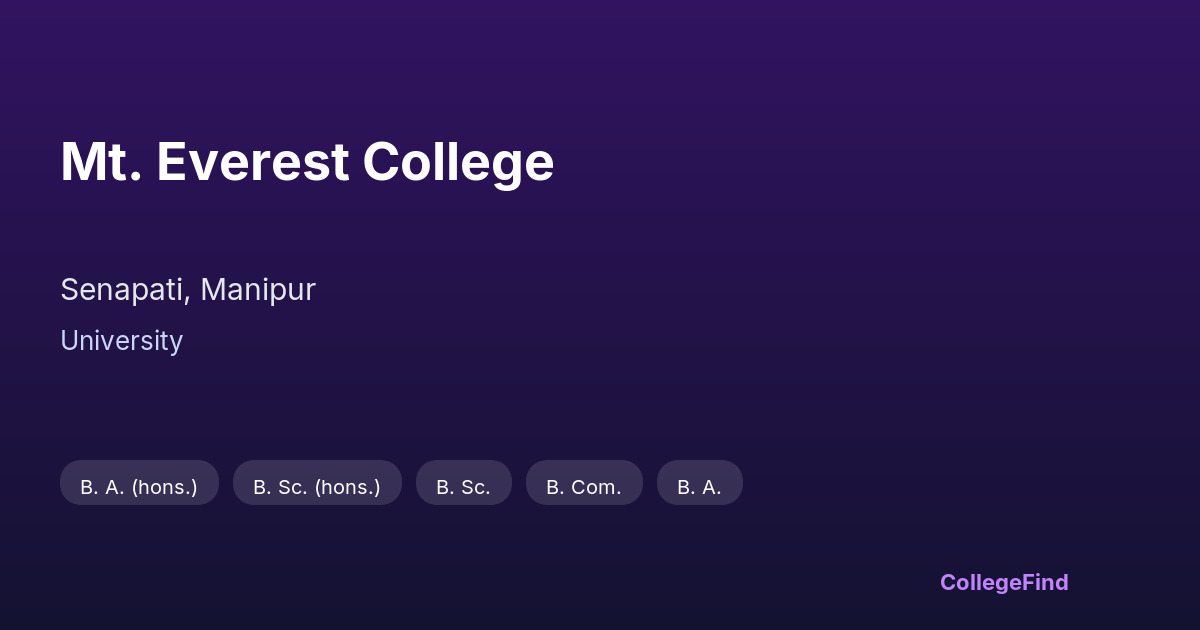The image size is (1200, 630).
Task: Click "Com." in the B. Com. chip
Action: pos(596,487)
